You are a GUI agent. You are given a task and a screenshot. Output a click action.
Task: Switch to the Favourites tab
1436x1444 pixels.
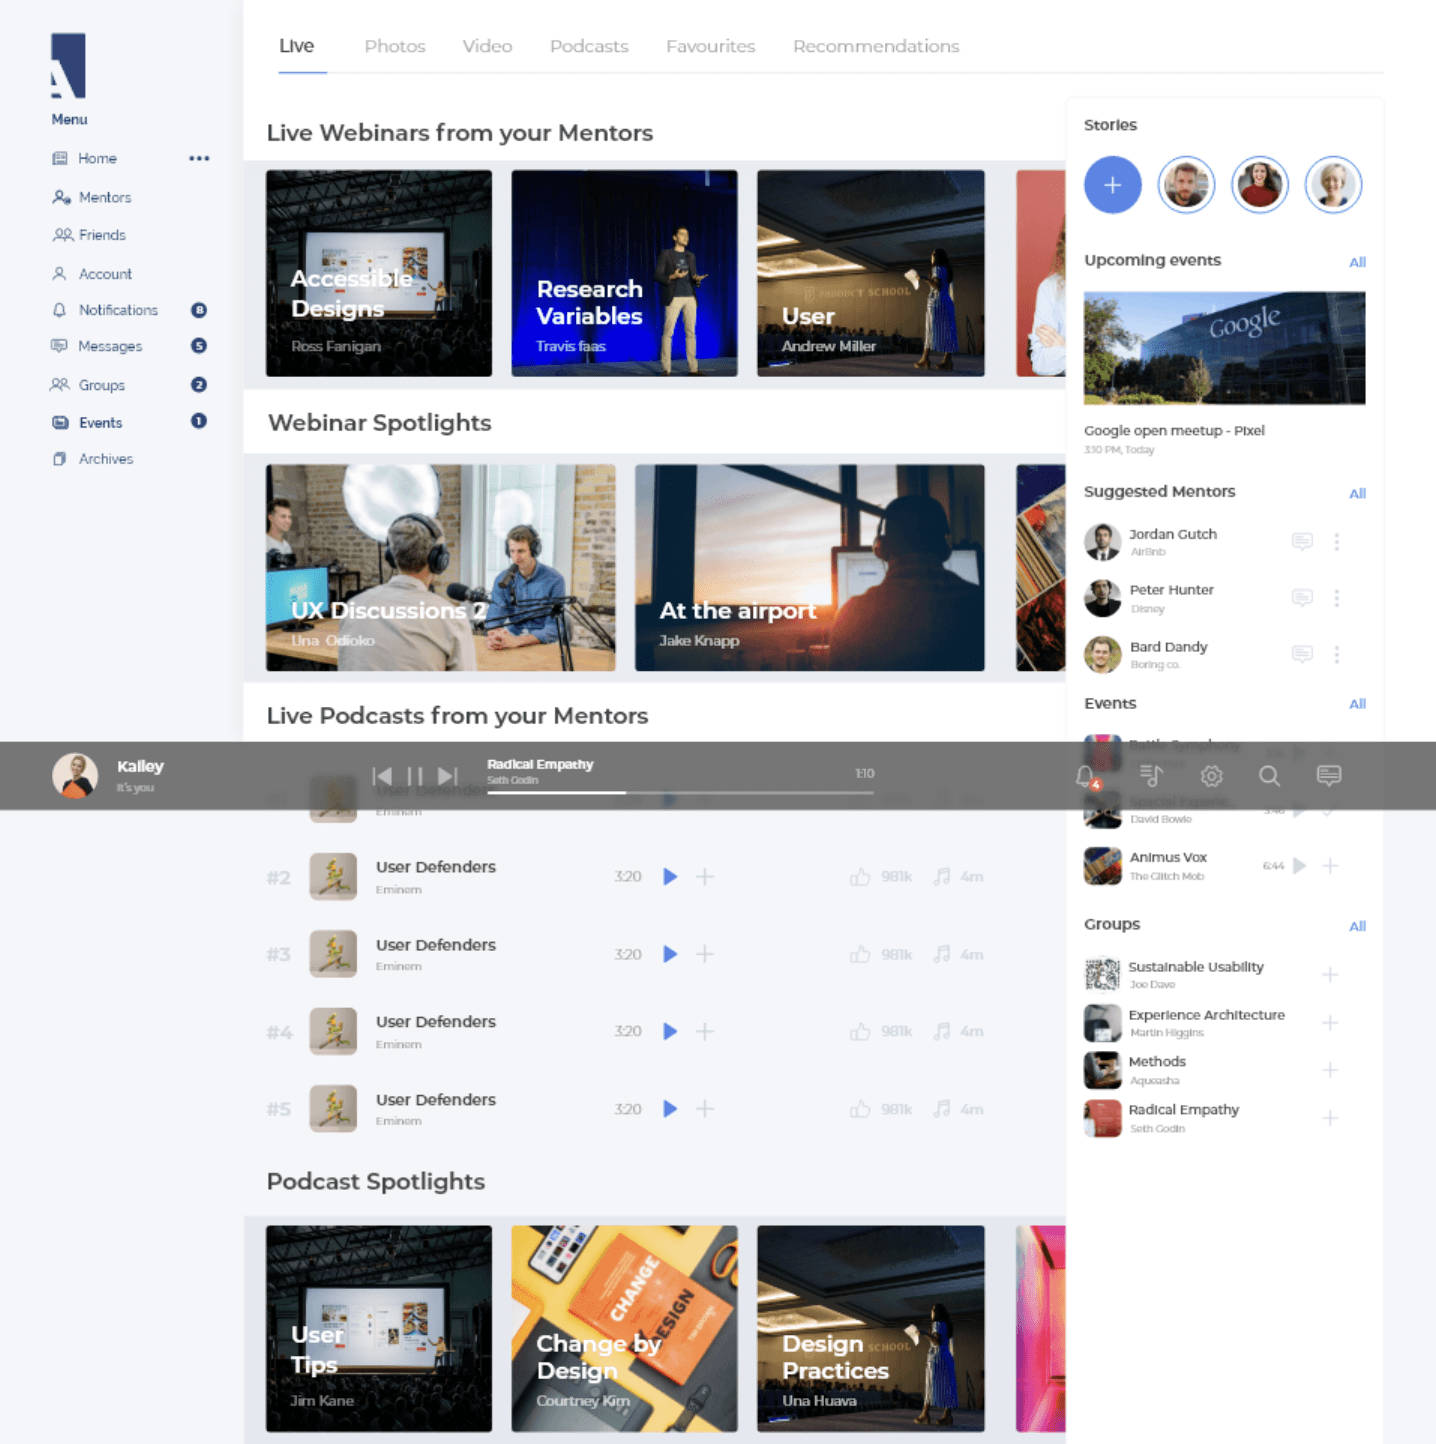point(711,46)
